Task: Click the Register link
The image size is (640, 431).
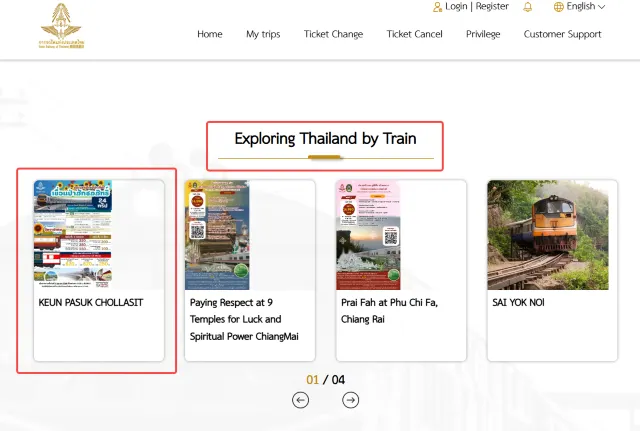Action: coord(492,7)
